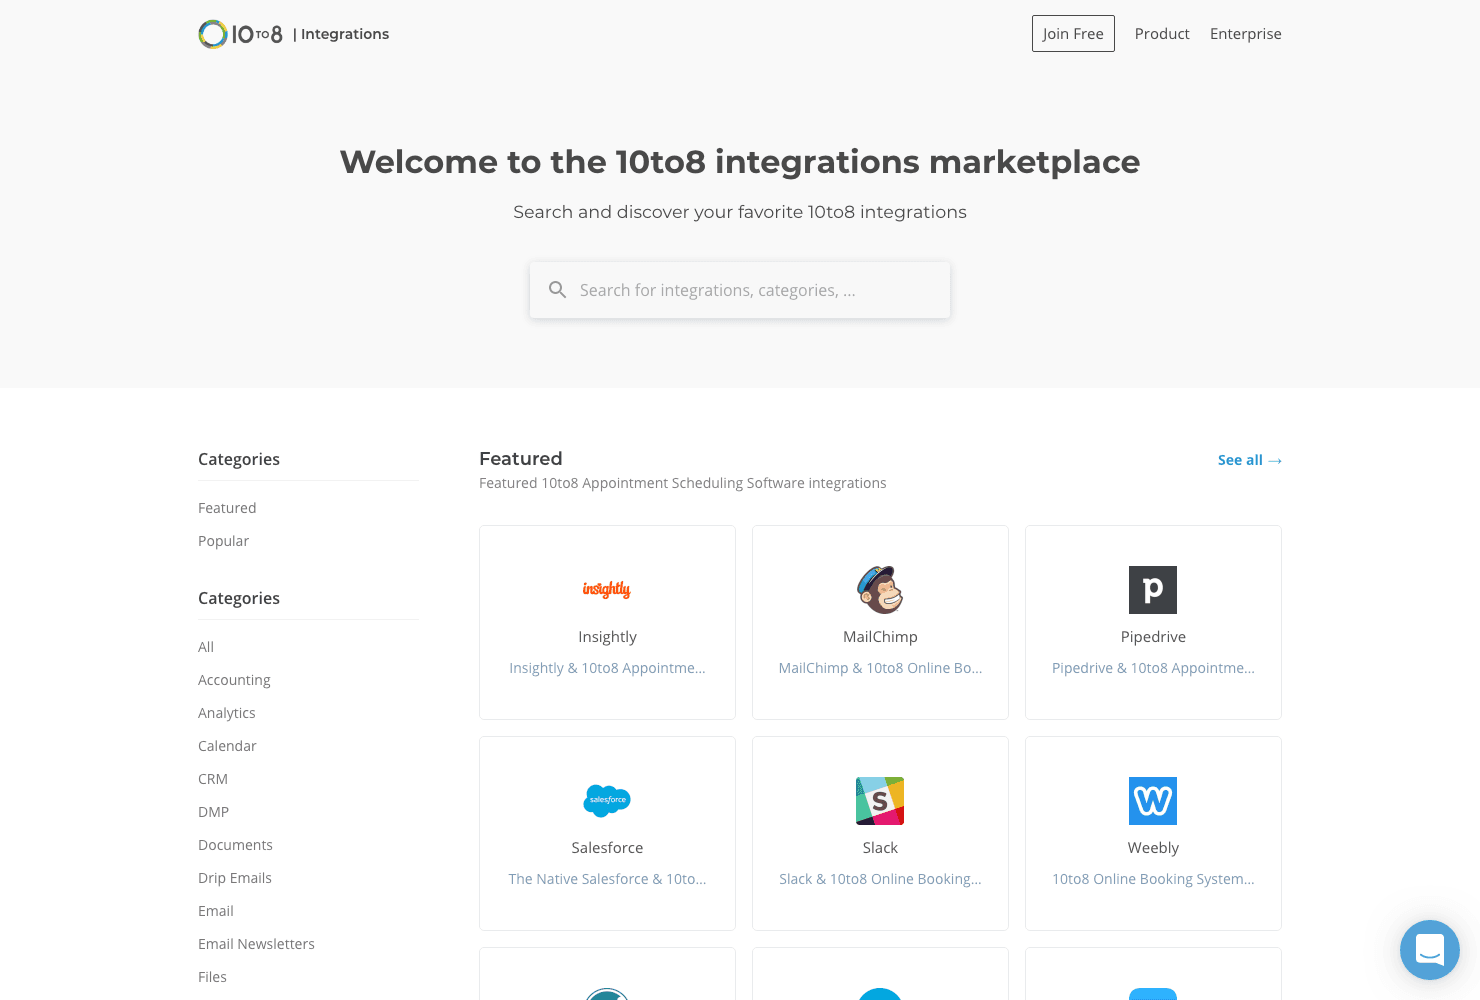This screenshot has height=1000, width=1480.
Task: Select the Featured category
Action: tap(227, 508)
